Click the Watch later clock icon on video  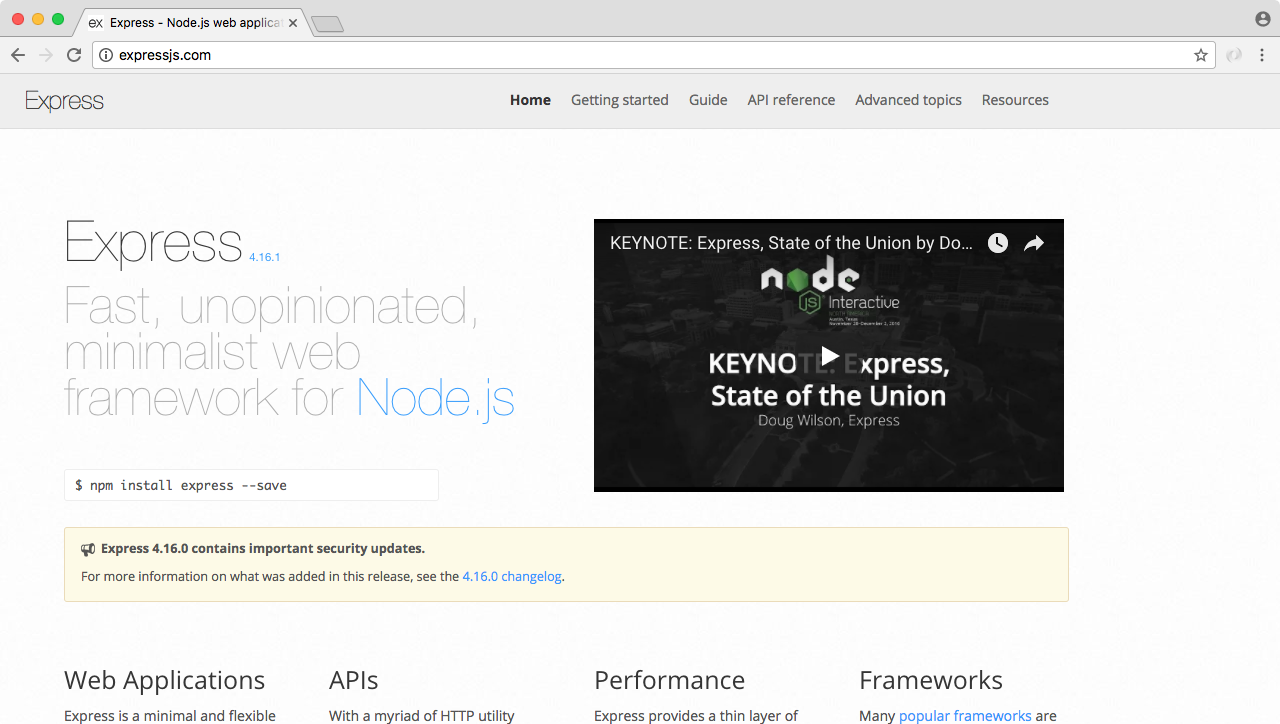tap(998, 243)
